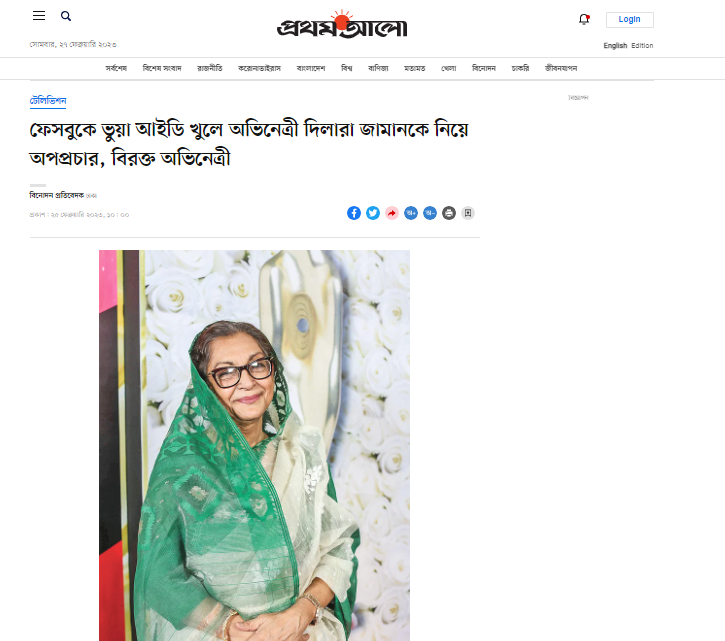Open the সর্বশেষ menu section
The height and width of the screenshot is (641, 725).
click(x=116, y=68)
